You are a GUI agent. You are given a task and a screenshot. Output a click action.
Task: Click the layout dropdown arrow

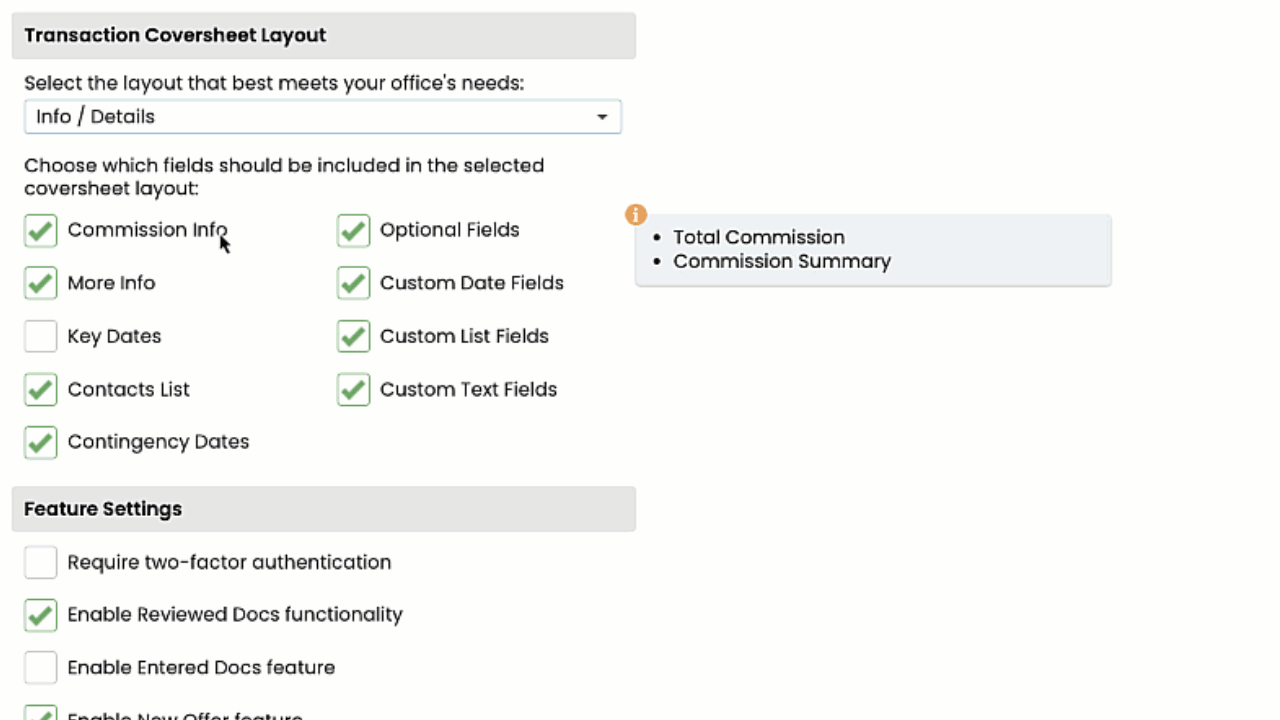[x=602, y=117]
